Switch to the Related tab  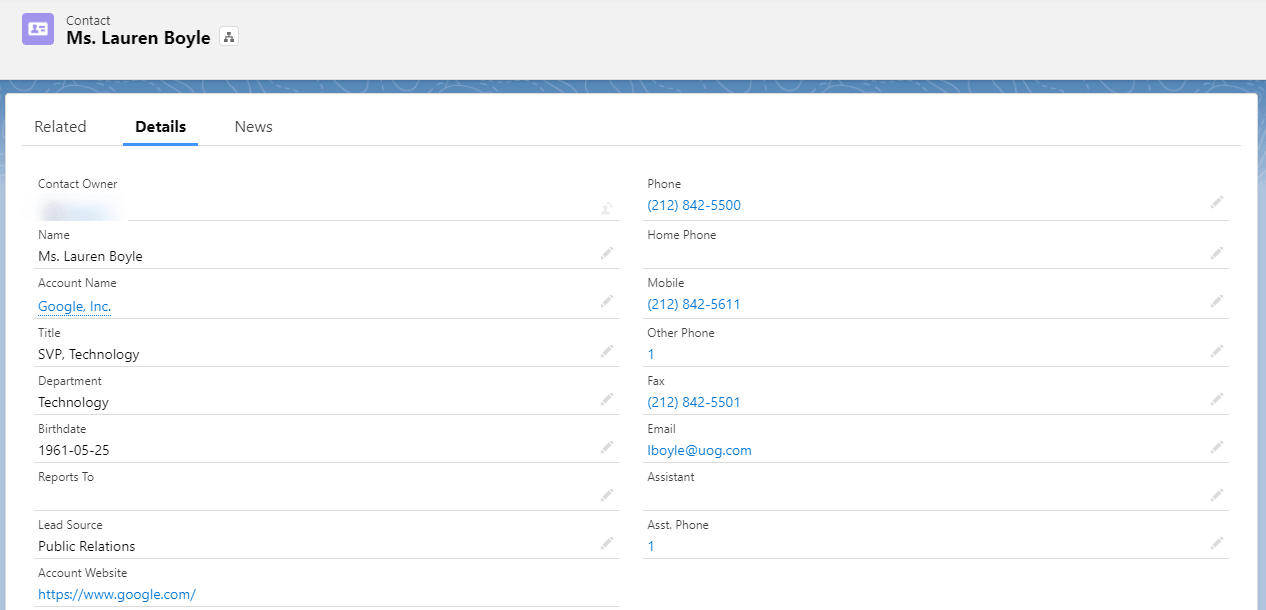point(60,127)
